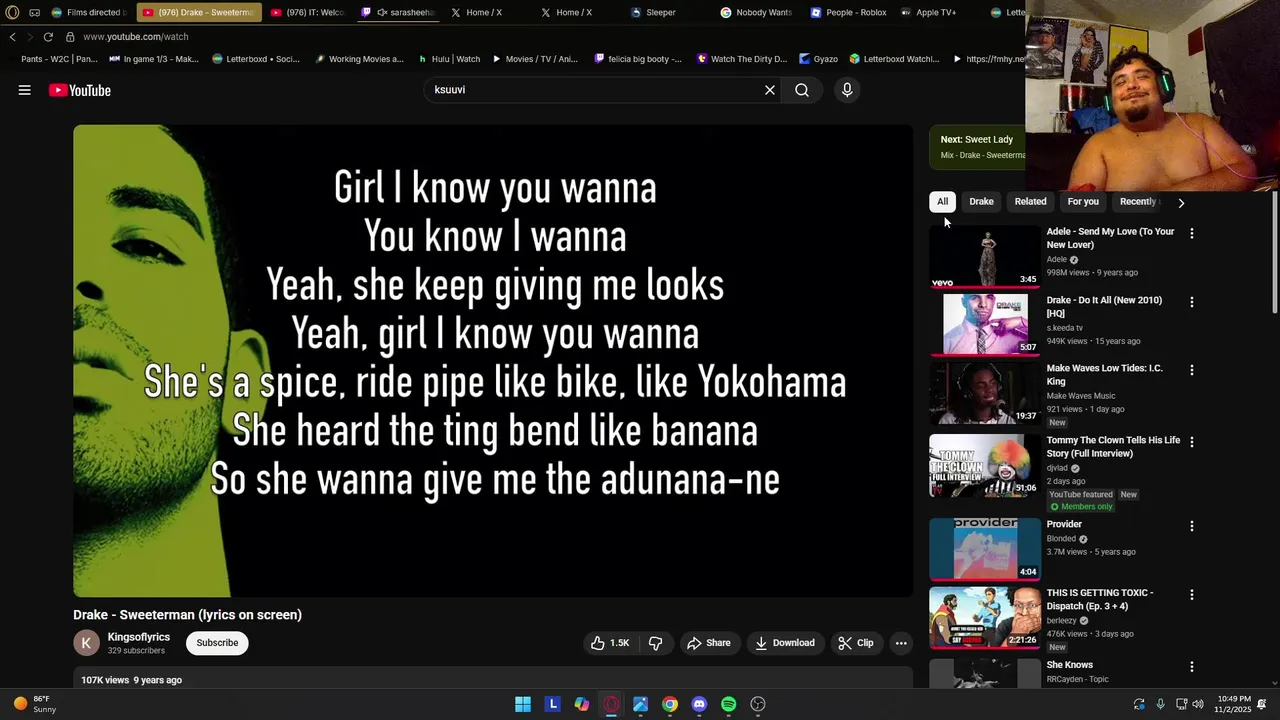
Task: Open the Letterboxd • Soci... bookmark
Action: pyautogui.click(x=256, y=59)
